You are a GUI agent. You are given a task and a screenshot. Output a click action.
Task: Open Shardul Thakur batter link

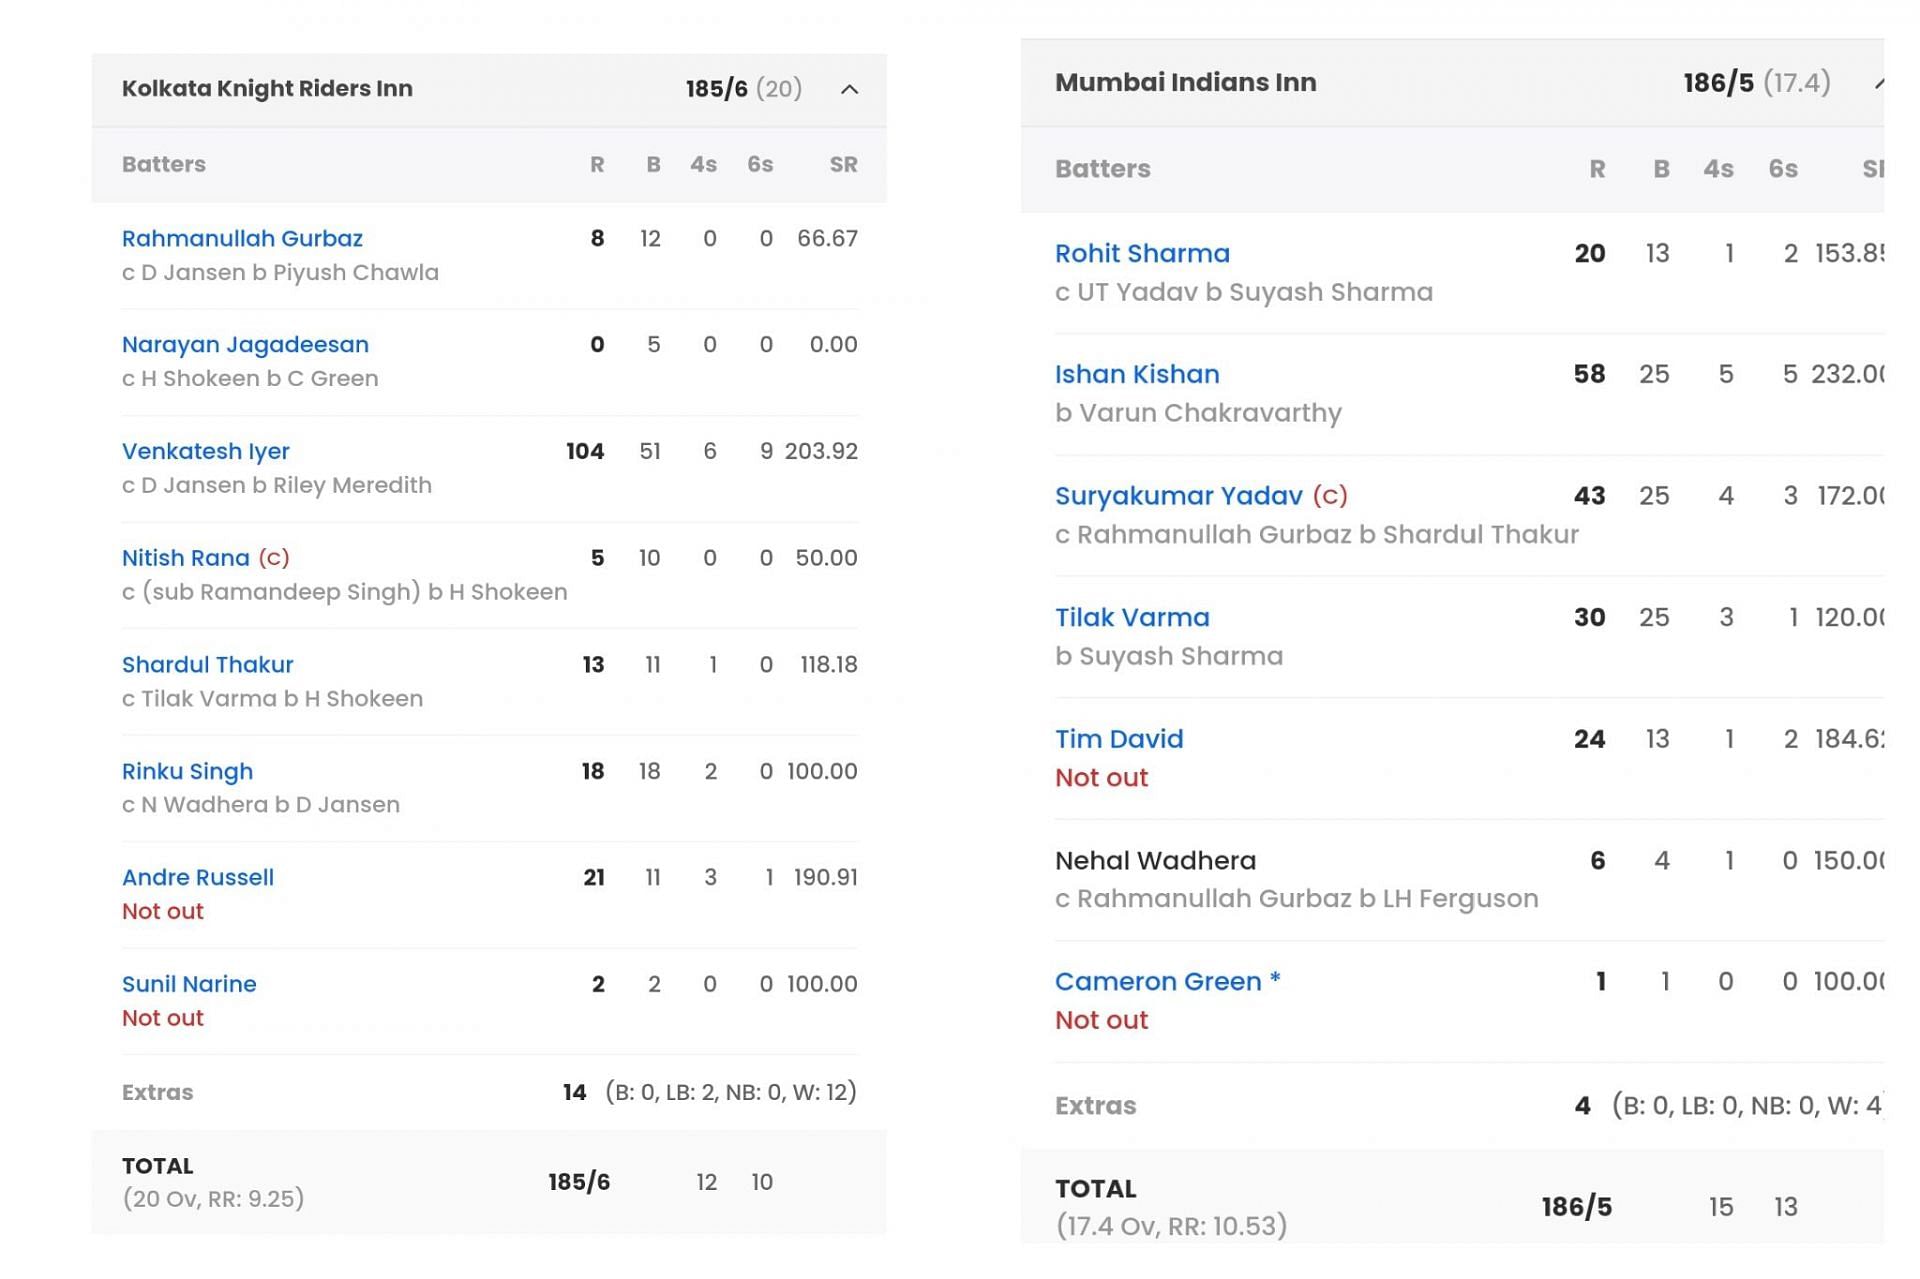207,664
